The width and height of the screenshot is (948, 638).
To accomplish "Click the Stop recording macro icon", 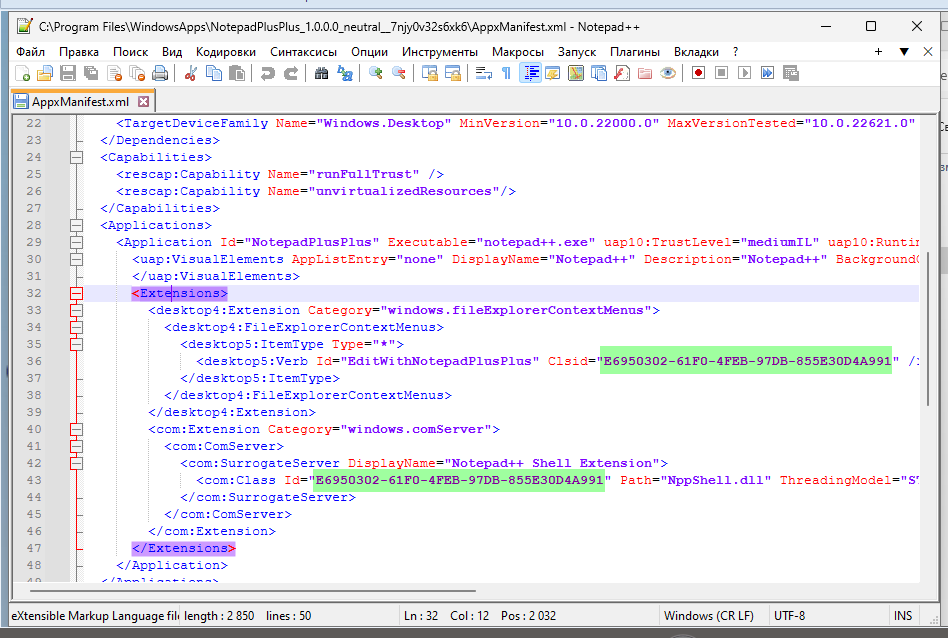I will pyautogui.click(x=721, y=74).
